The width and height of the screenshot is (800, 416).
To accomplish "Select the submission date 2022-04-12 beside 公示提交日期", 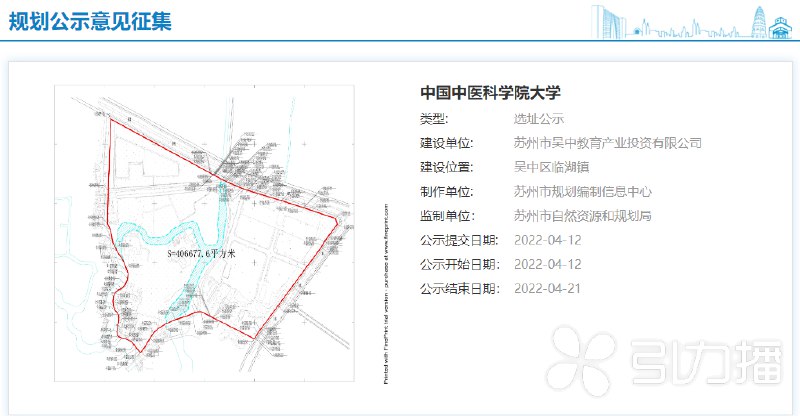I will [x=547, y=240].
